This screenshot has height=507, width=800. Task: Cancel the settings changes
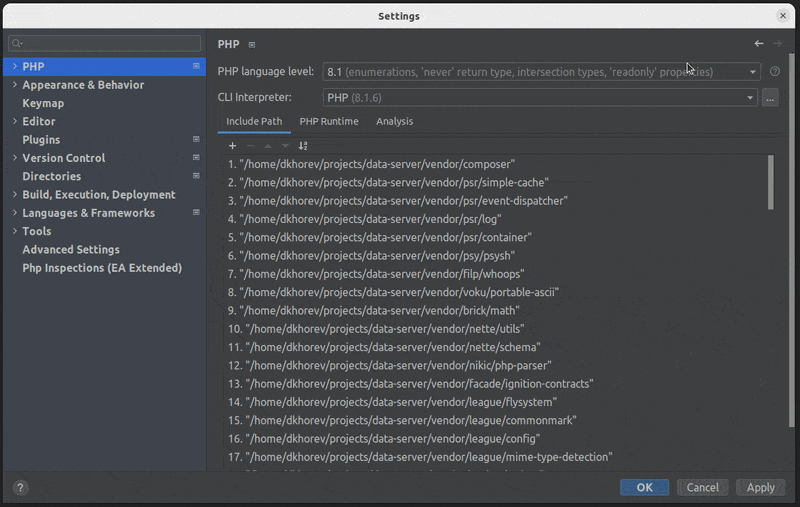tap(703, 488)
